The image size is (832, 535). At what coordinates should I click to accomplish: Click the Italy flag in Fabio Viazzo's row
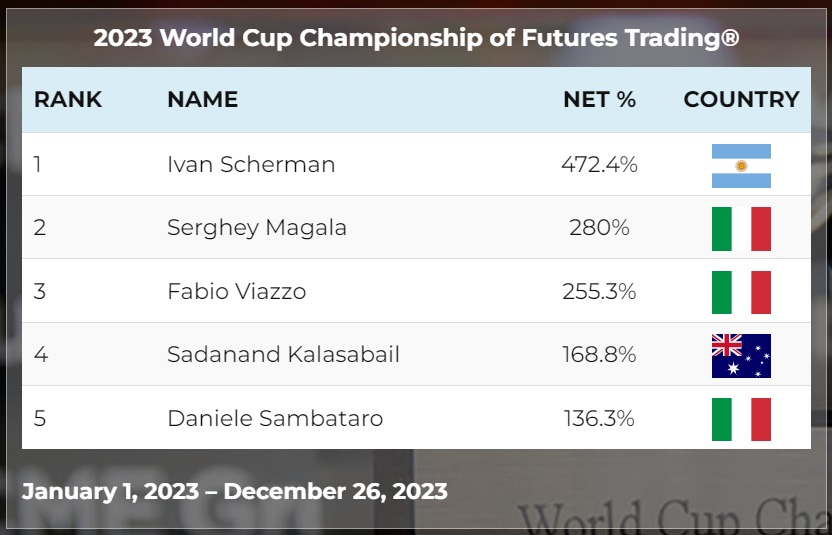click(x=741, y=292)
